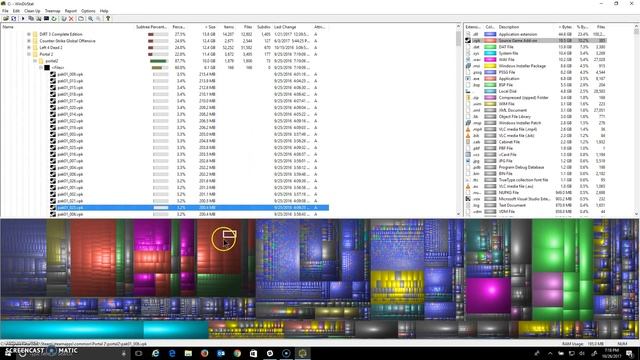Open the Options menu
The width and height of the screenshot is (640, 360).
88,11
